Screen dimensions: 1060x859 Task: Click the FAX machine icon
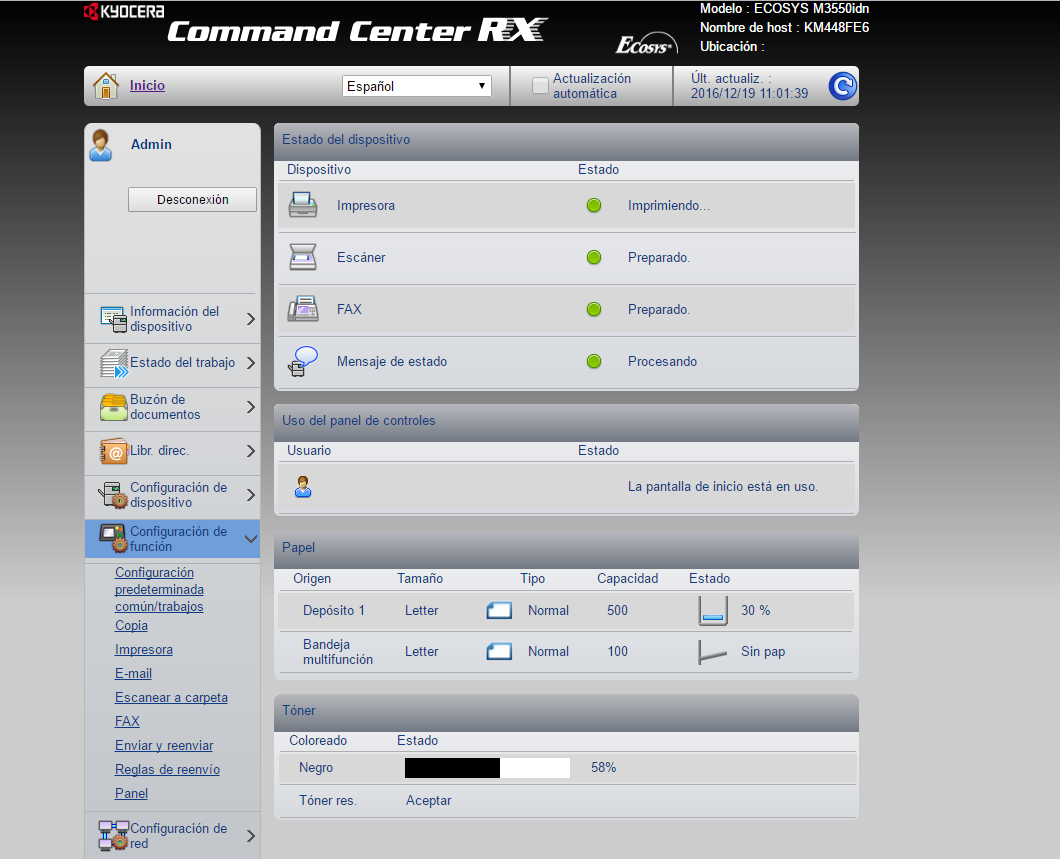tap(303, 309)
